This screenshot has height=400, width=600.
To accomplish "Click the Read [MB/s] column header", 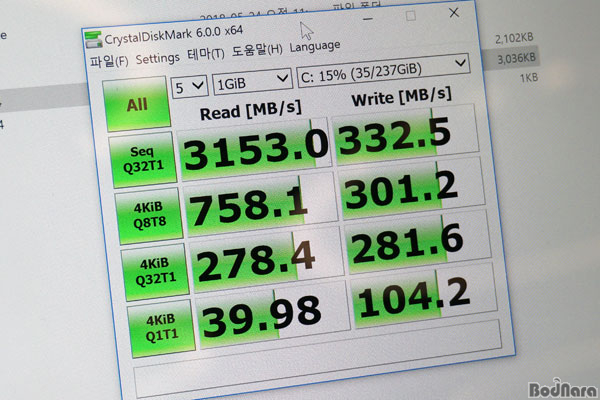I will pyautogui.click(x=250, y=110).
